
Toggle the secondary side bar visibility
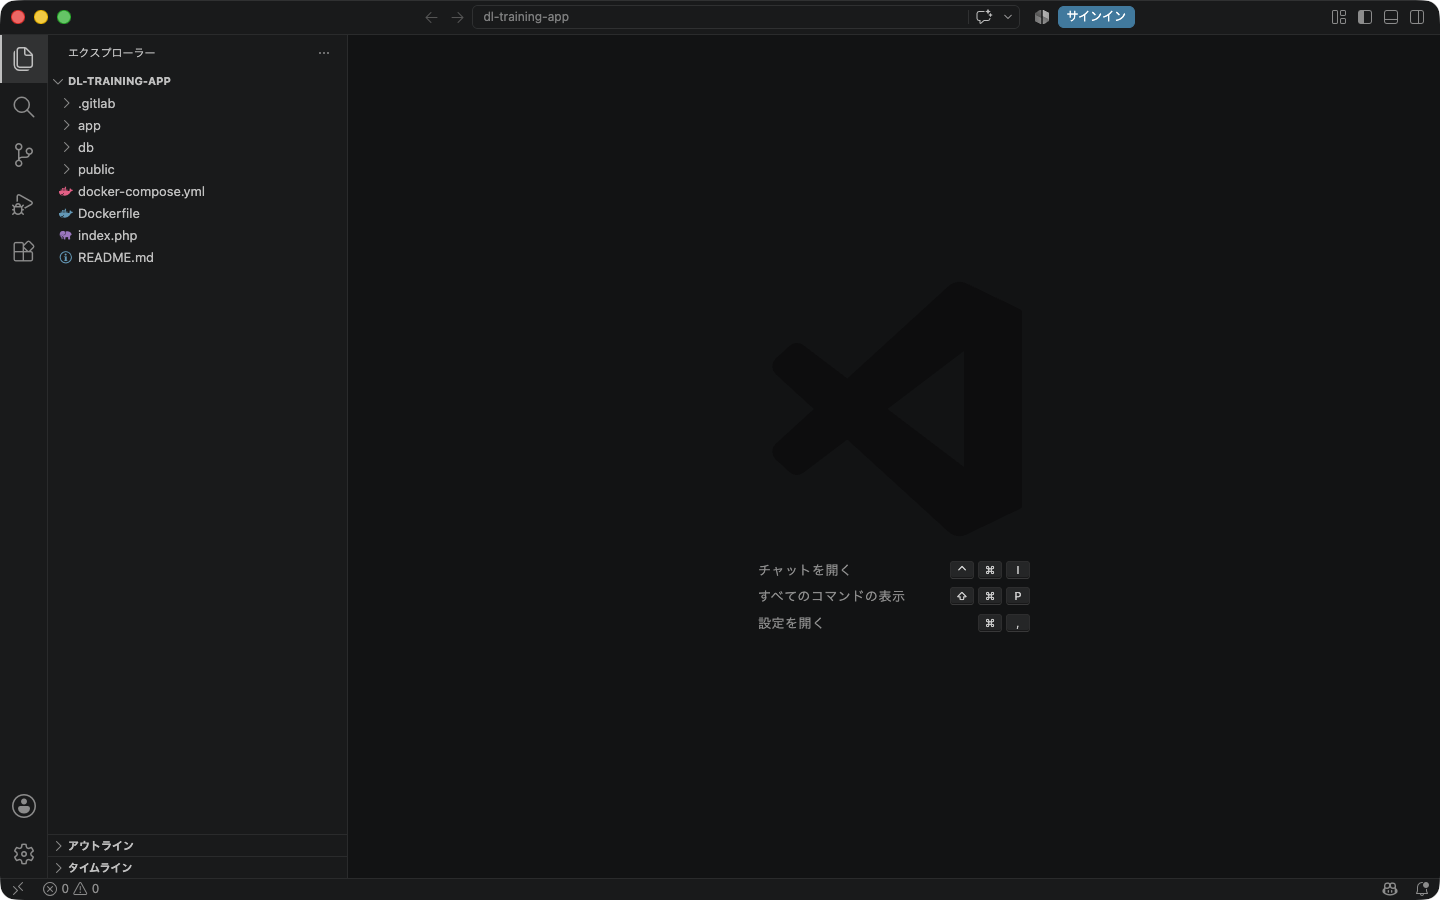click(x=1417, y=17)
